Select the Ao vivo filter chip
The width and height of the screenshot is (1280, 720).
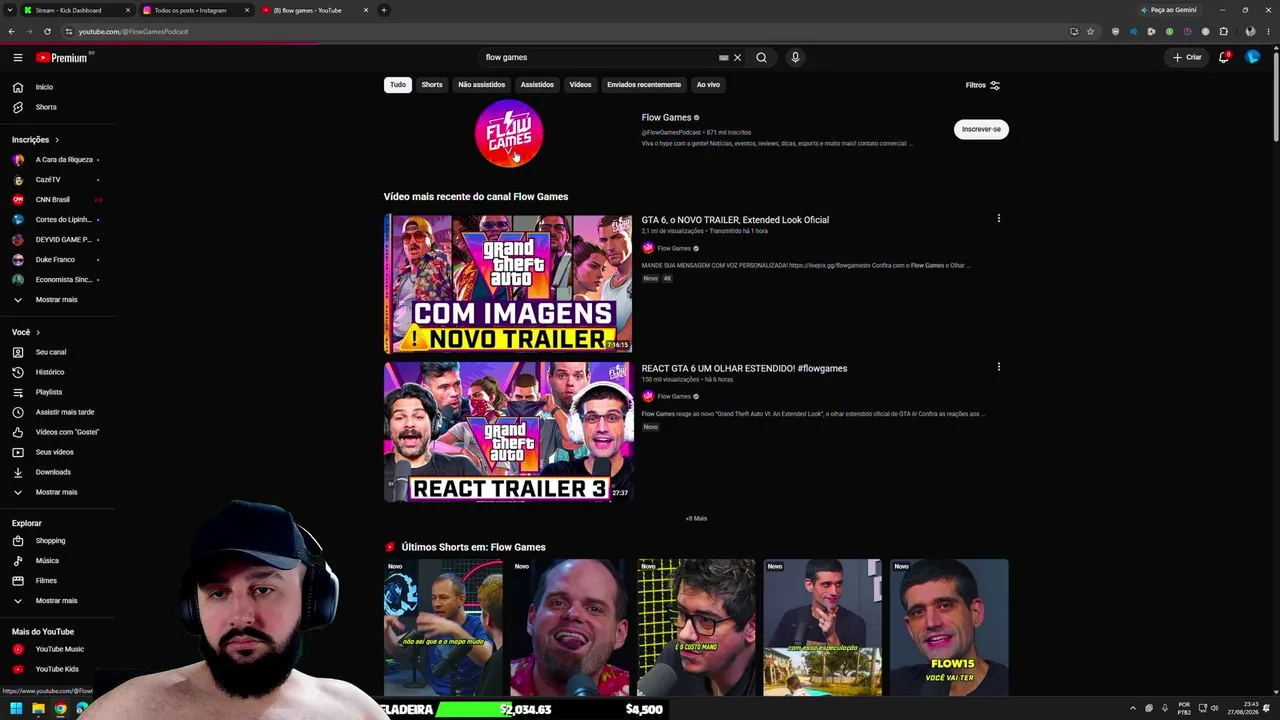[708, 85]
